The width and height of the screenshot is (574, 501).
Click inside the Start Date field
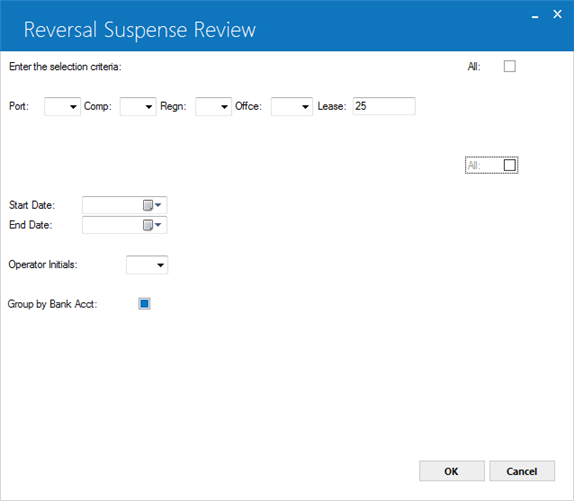pos(112,205)
